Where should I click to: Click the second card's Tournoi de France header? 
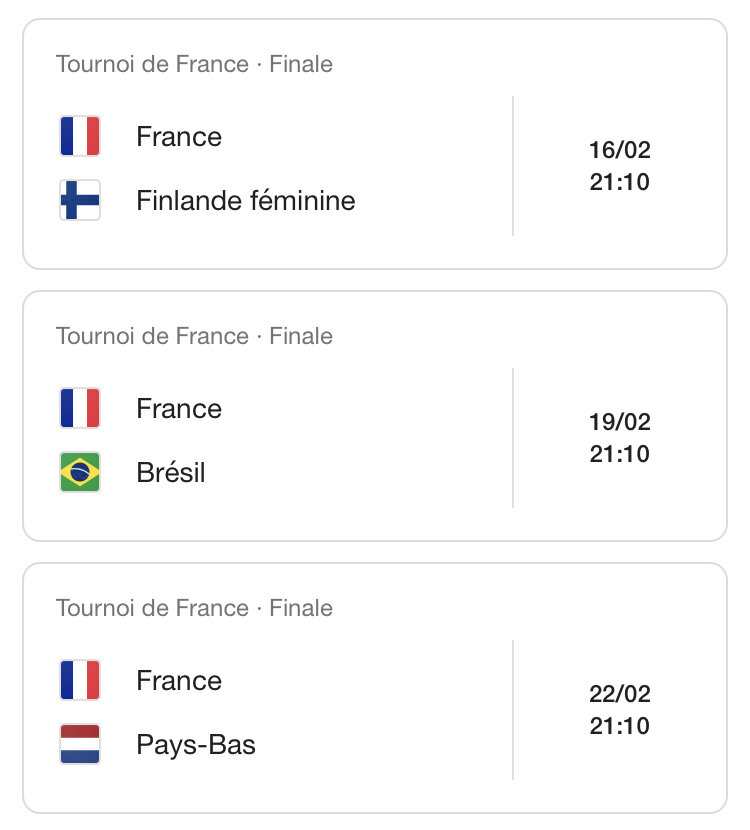pyautogui.click(x=194, y=336)
